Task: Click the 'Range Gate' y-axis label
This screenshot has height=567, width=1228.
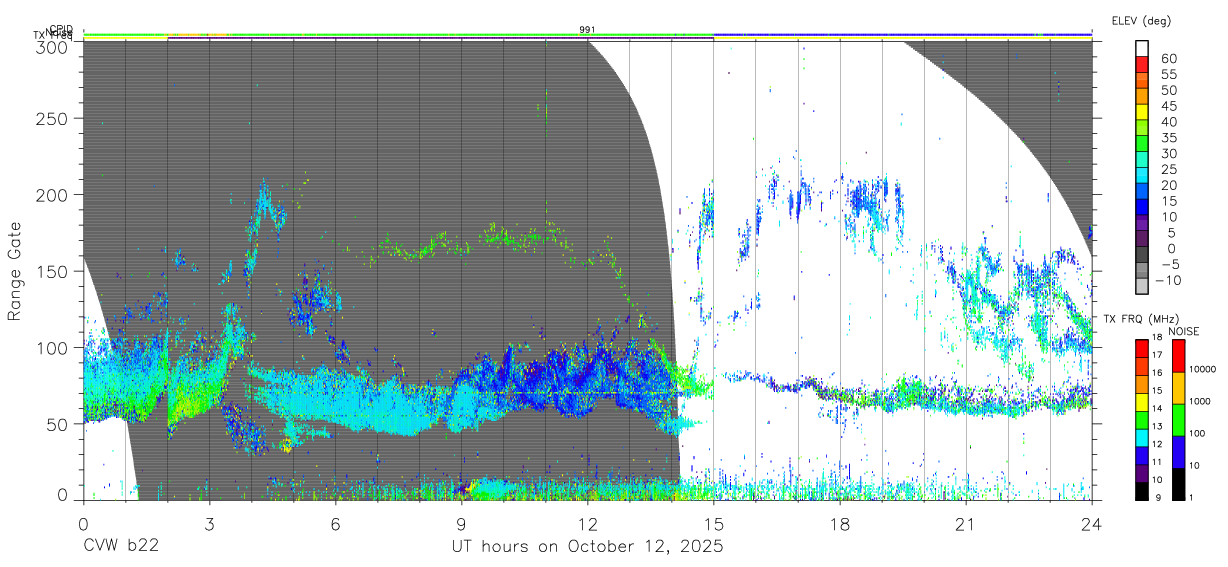Action: coord(15,271)
